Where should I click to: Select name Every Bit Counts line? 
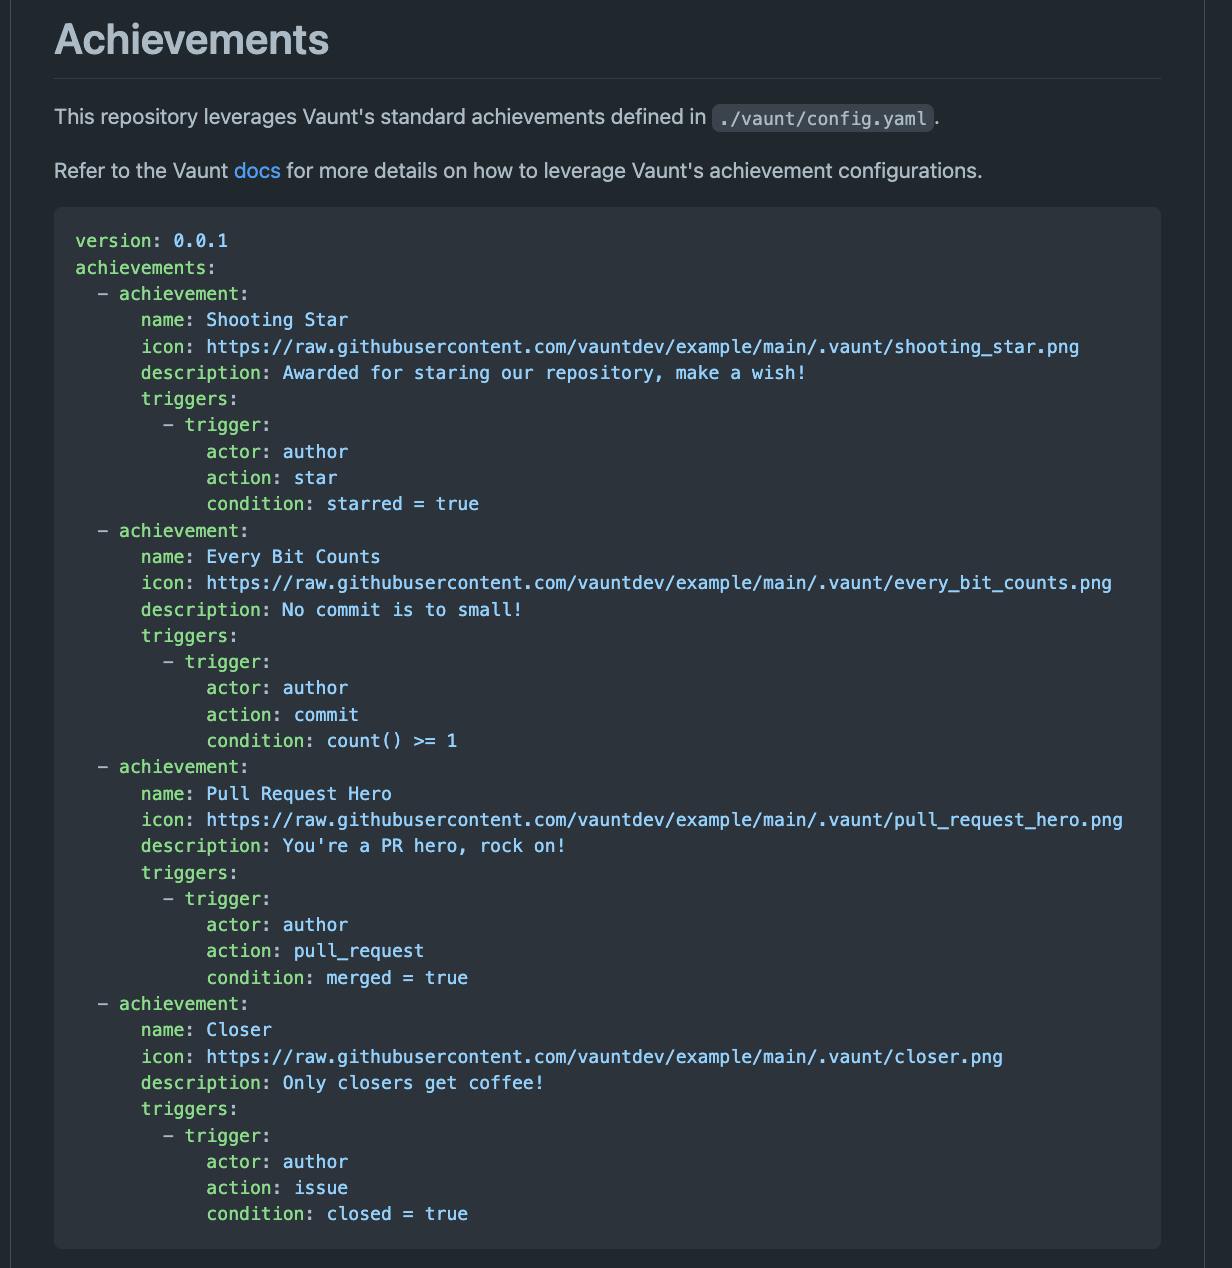point(261,557)
